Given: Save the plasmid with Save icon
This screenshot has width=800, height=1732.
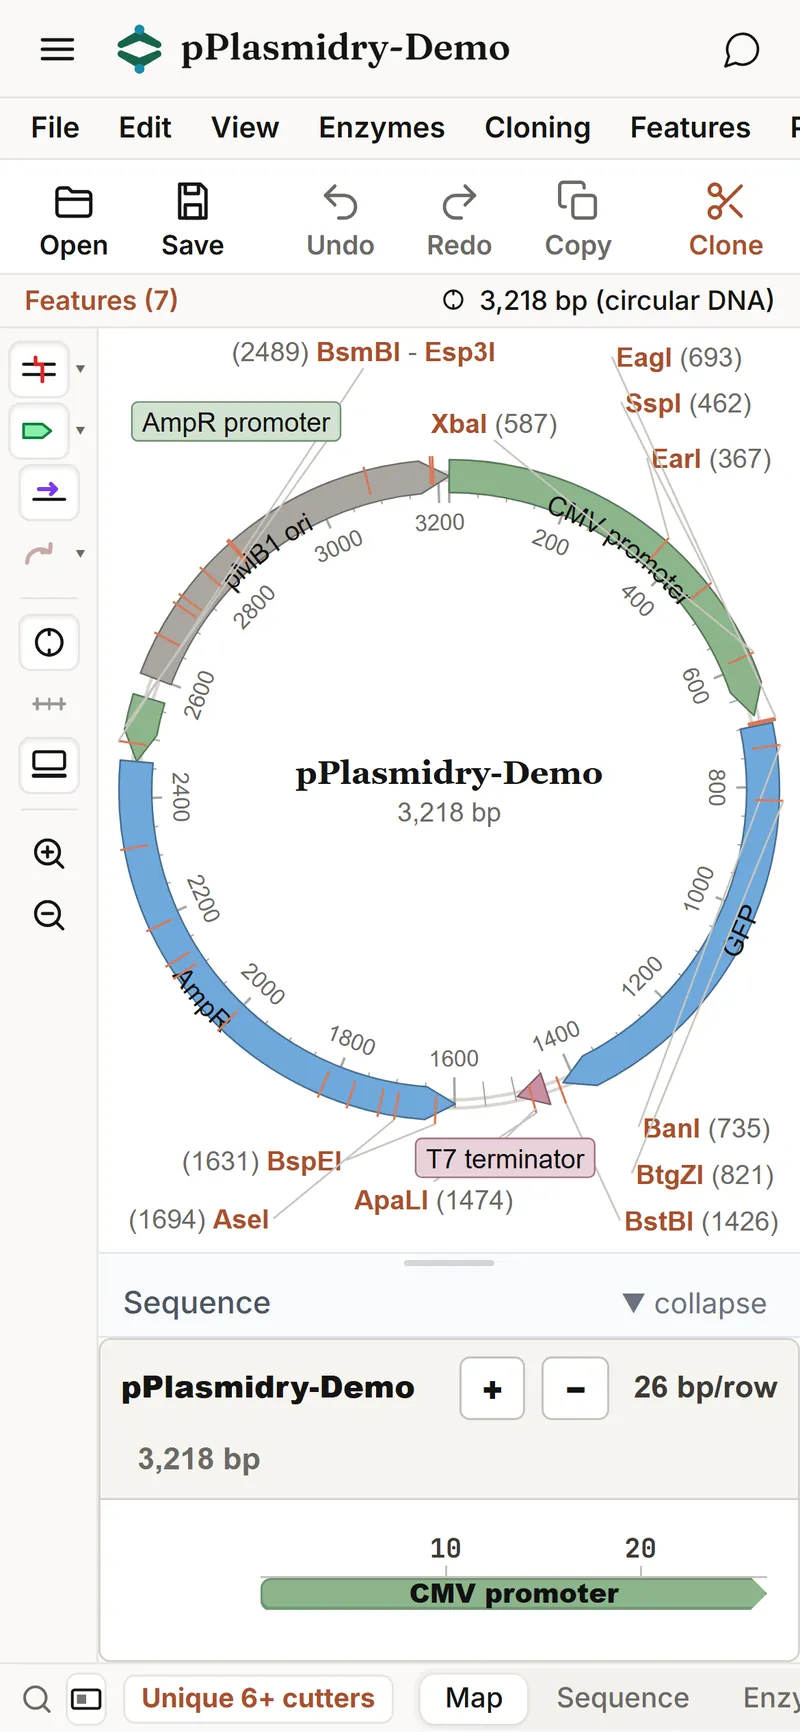Looking at the screenshot, I should (x=192, y=221).
